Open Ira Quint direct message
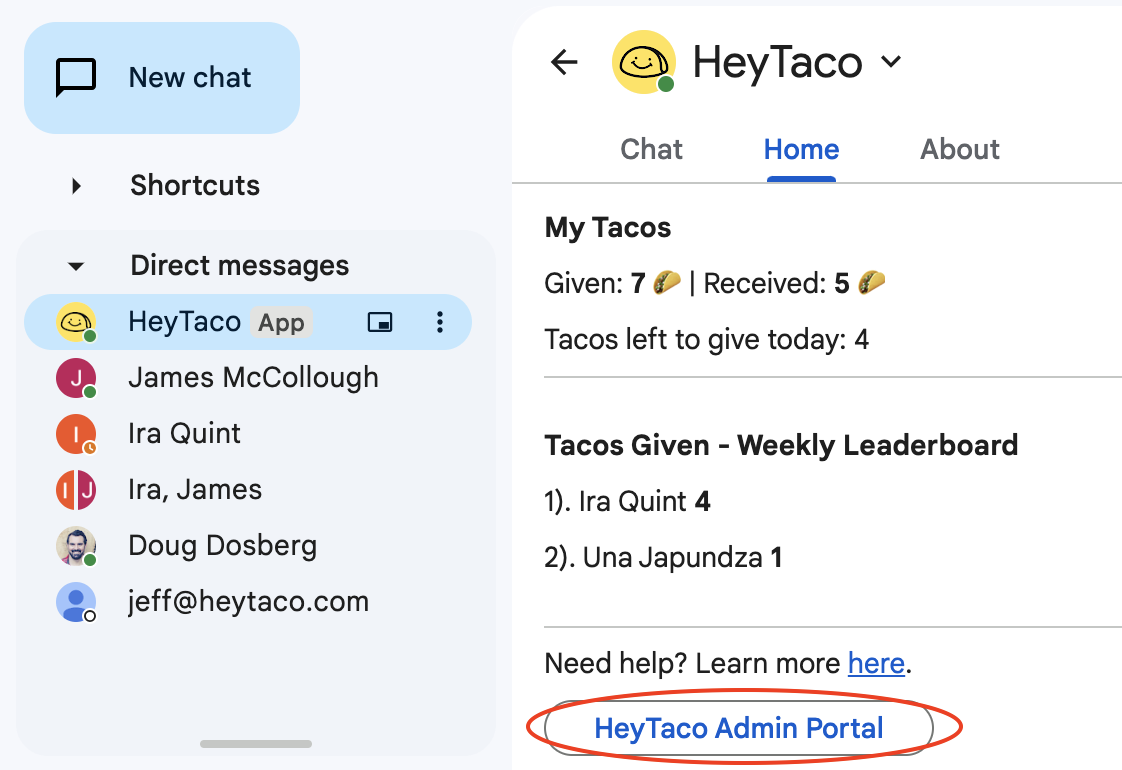The image size is (1122, 770). tap(248, 434)
